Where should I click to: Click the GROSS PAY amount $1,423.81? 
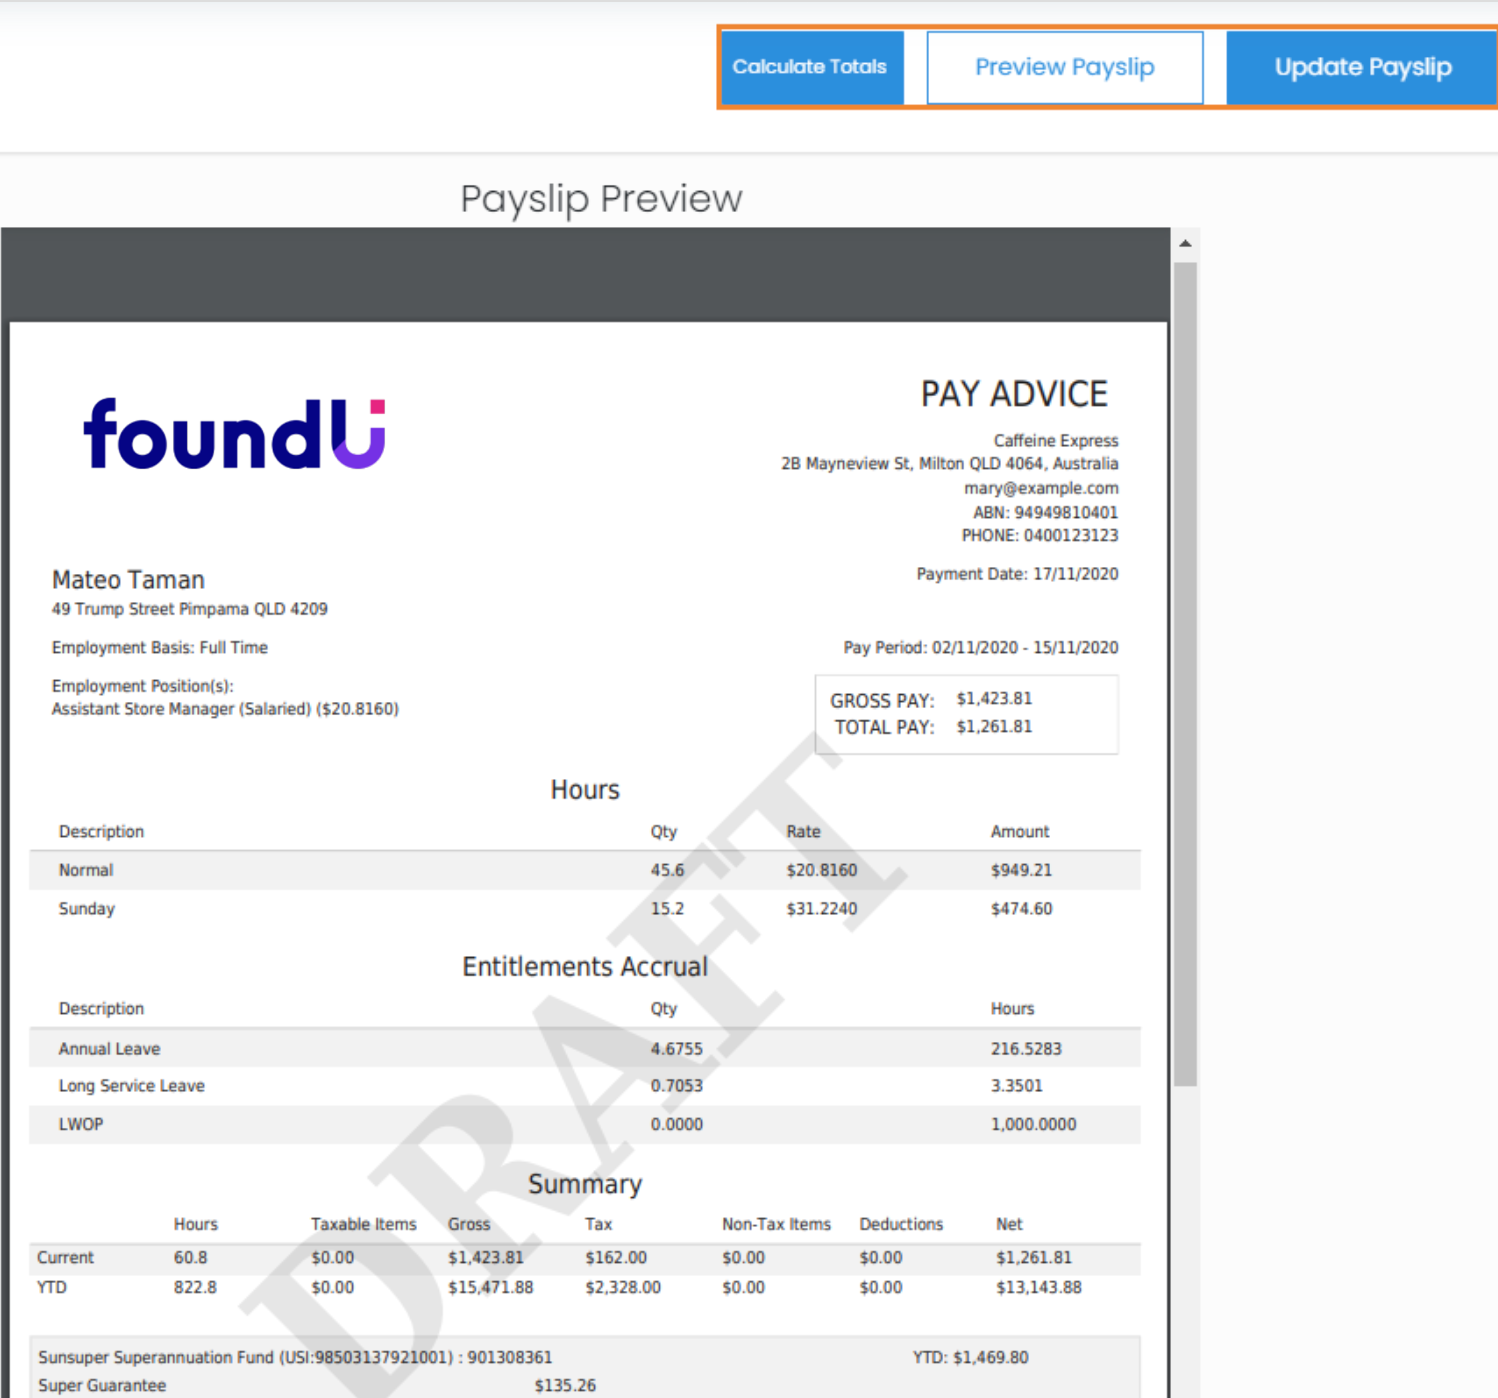tap(994, 699)
